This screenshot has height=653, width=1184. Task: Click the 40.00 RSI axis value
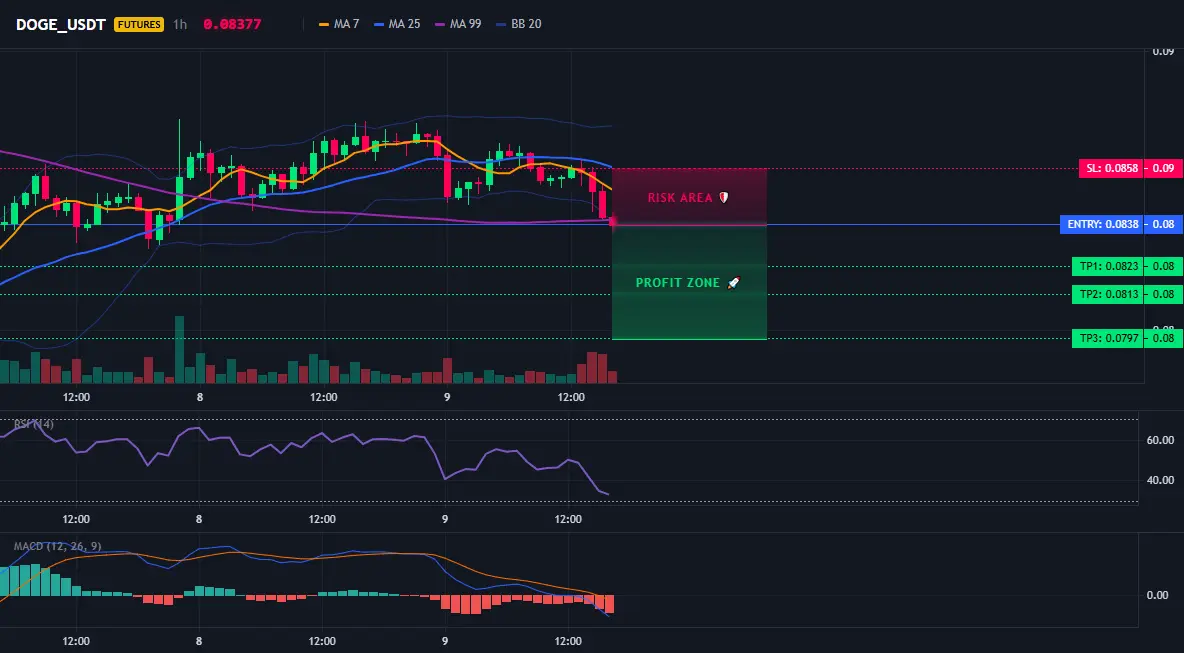[x=1160, y=480]
